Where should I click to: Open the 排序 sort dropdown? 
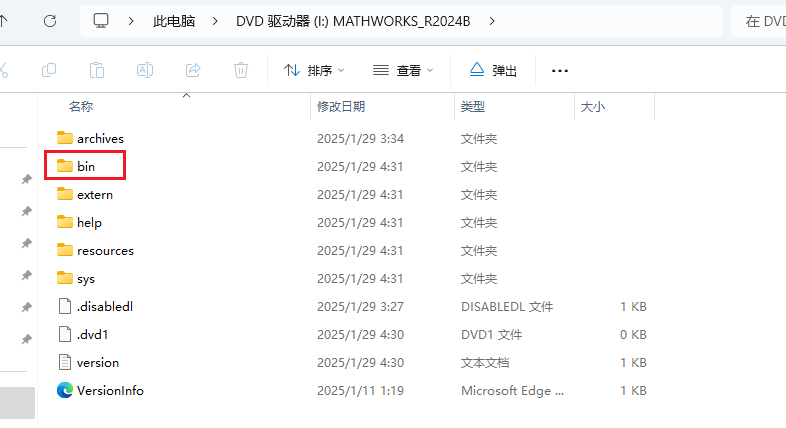[314, 70]
